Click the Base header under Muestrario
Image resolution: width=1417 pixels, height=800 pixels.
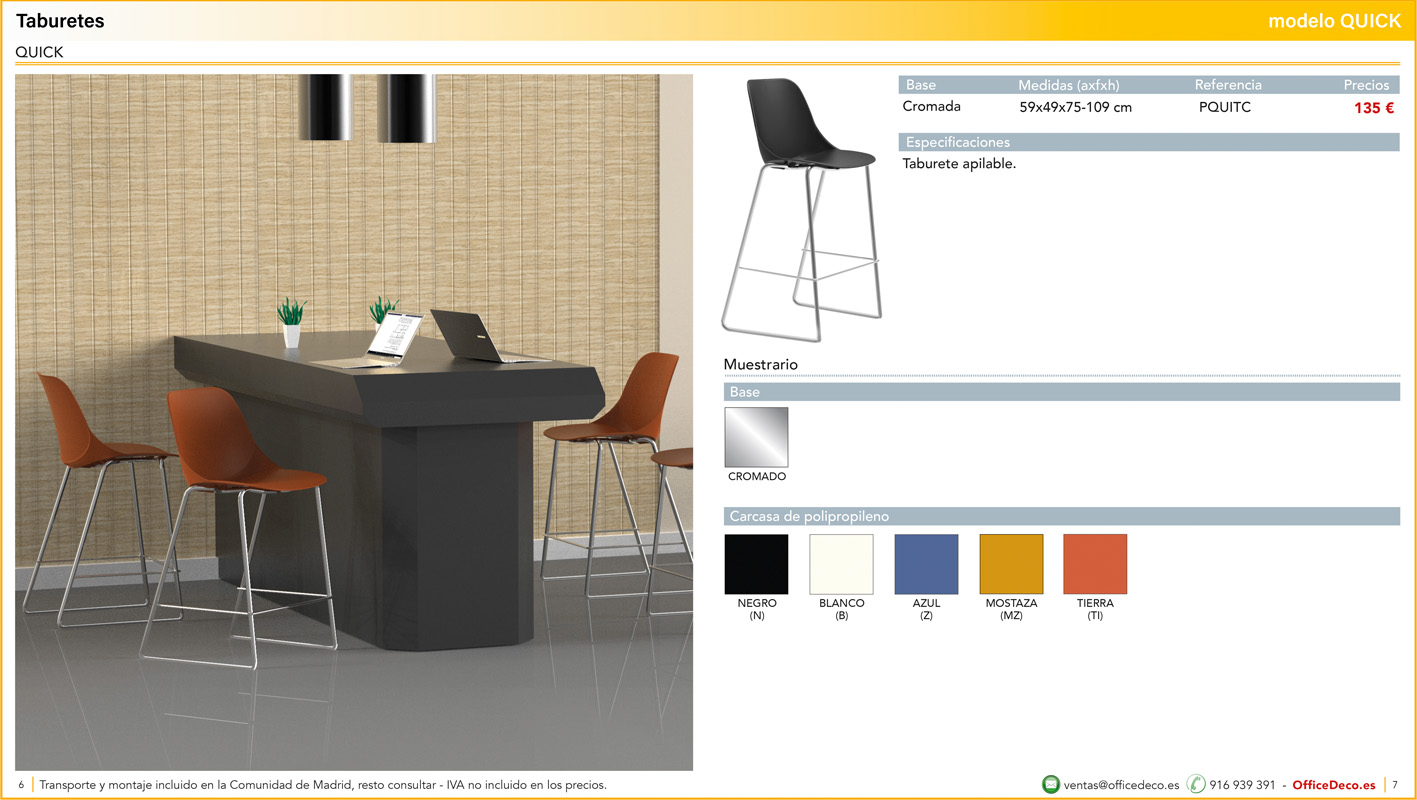(x=1061, y=392)
